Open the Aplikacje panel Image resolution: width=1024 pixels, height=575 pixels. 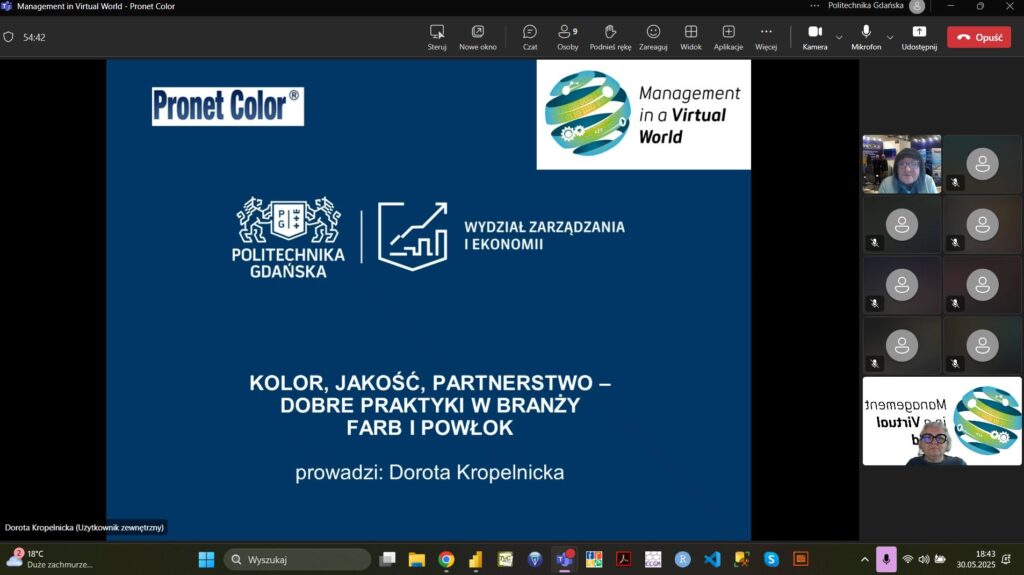click(728, 37)
